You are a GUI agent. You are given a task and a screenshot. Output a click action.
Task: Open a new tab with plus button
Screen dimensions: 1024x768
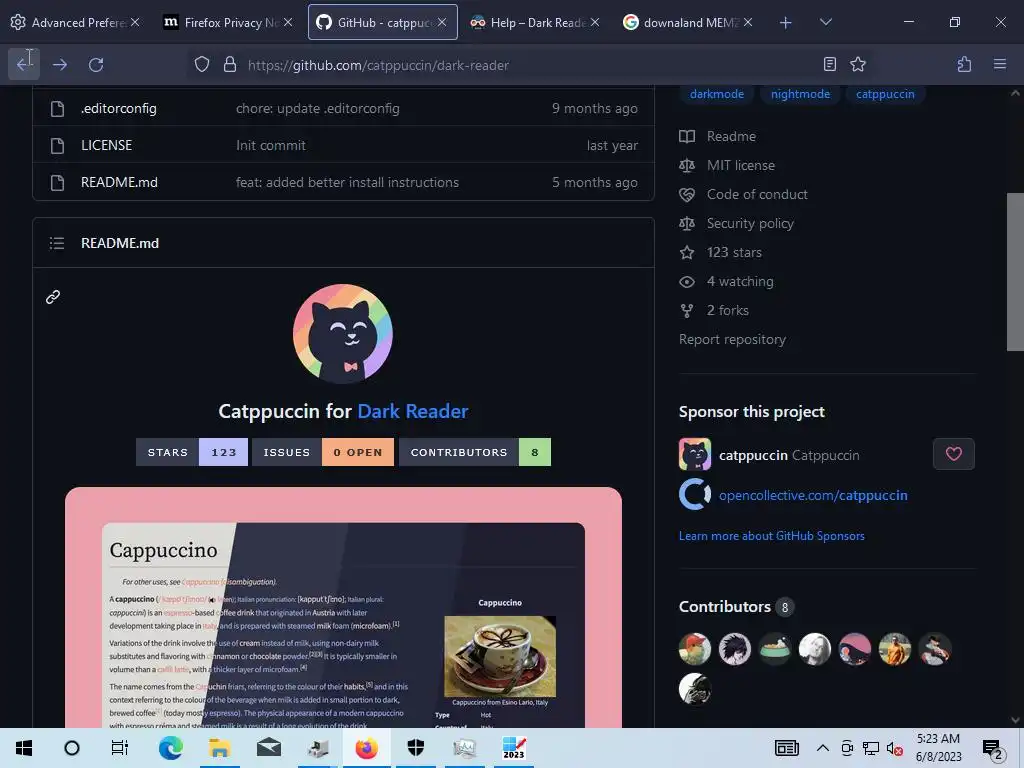tap(786, 22)
